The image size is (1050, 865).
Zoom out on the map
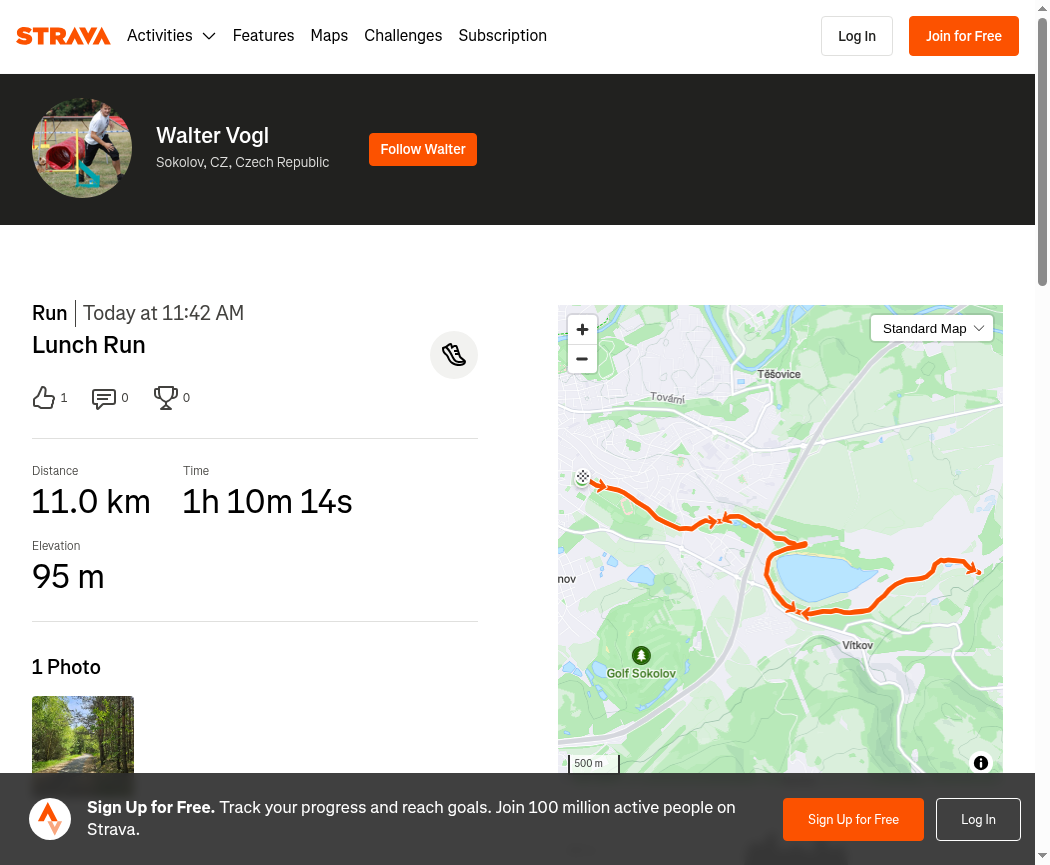[x=582, y=359]
